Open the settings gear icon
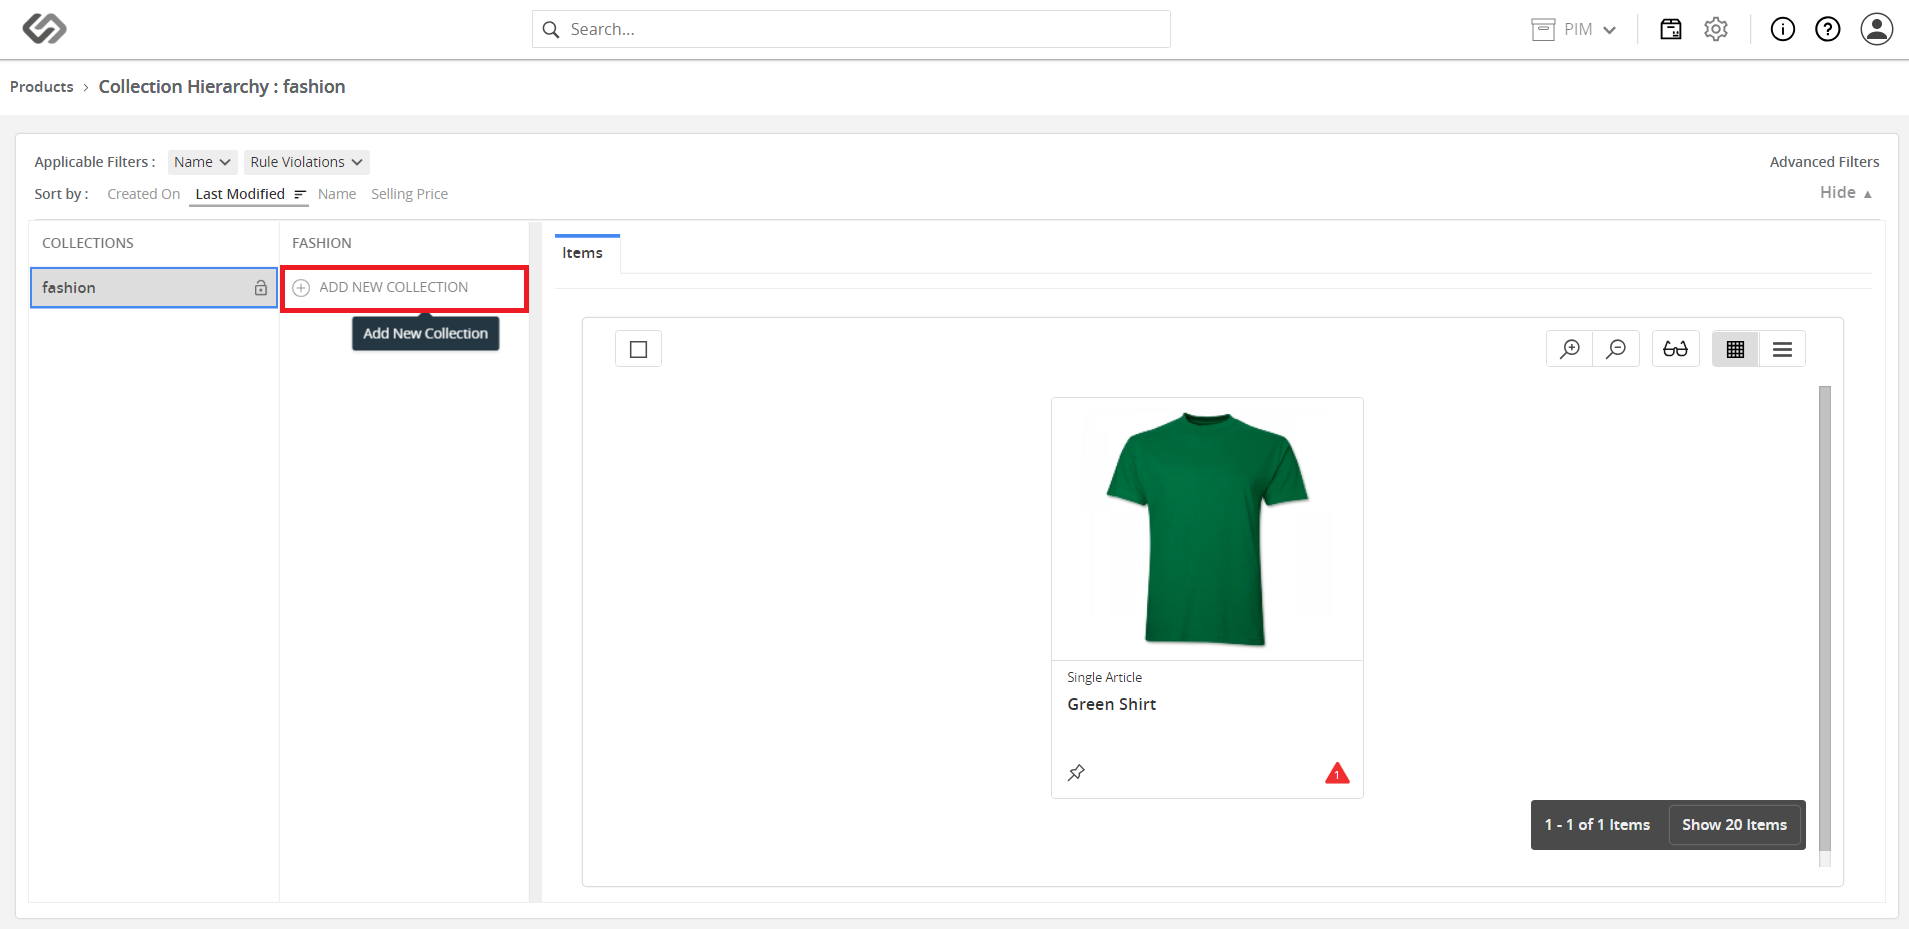The image size is (1909, 929). [1716, 29]
